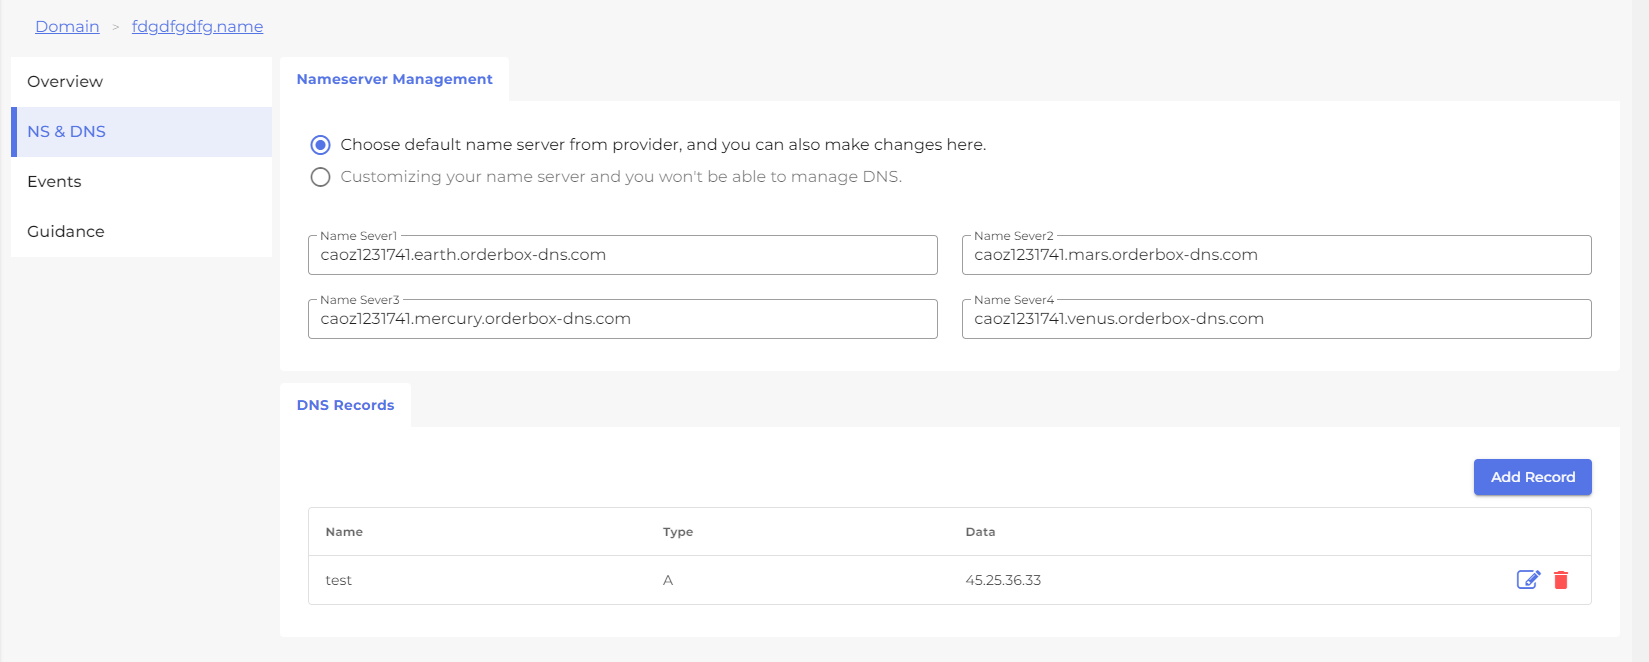Go to the Domain breadcrumb link

point(67,26)
